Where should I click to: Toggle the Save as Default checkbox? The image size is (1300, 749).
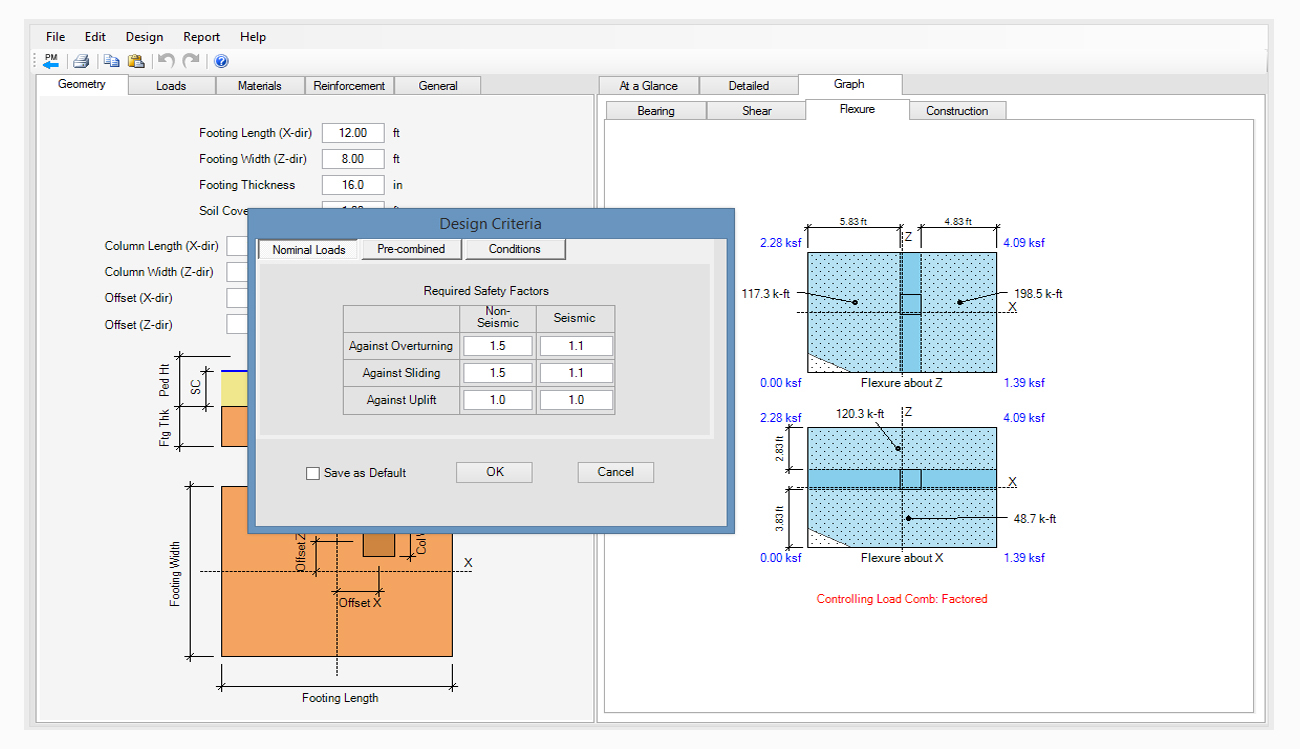click(x=313, y=473)
